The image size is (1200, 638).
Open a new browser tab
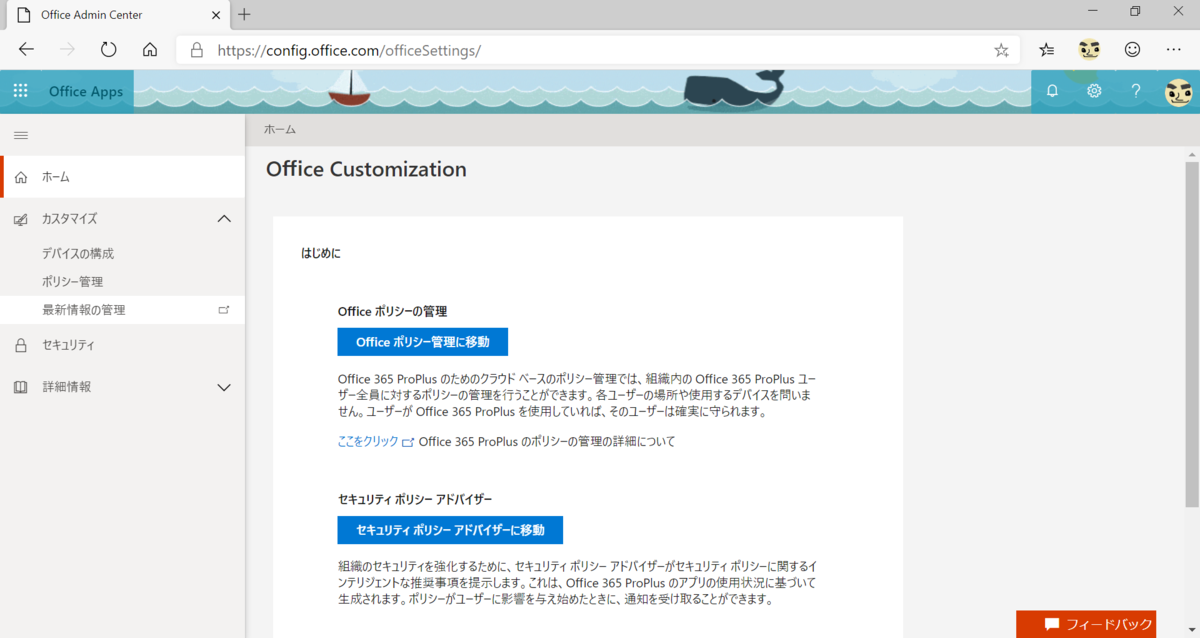point(244,14)
